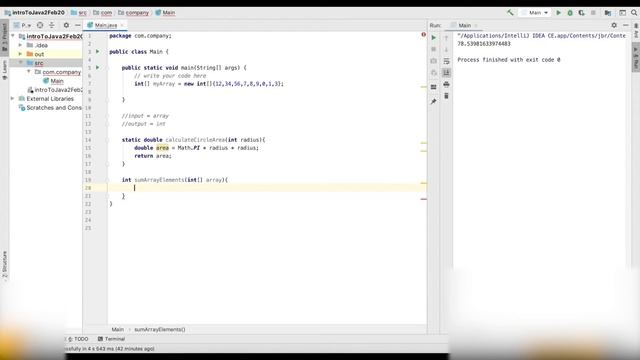This screenshot has width=640, height=360.
Task: Open the Main run configuration dropdown
Action: (535, 13)
